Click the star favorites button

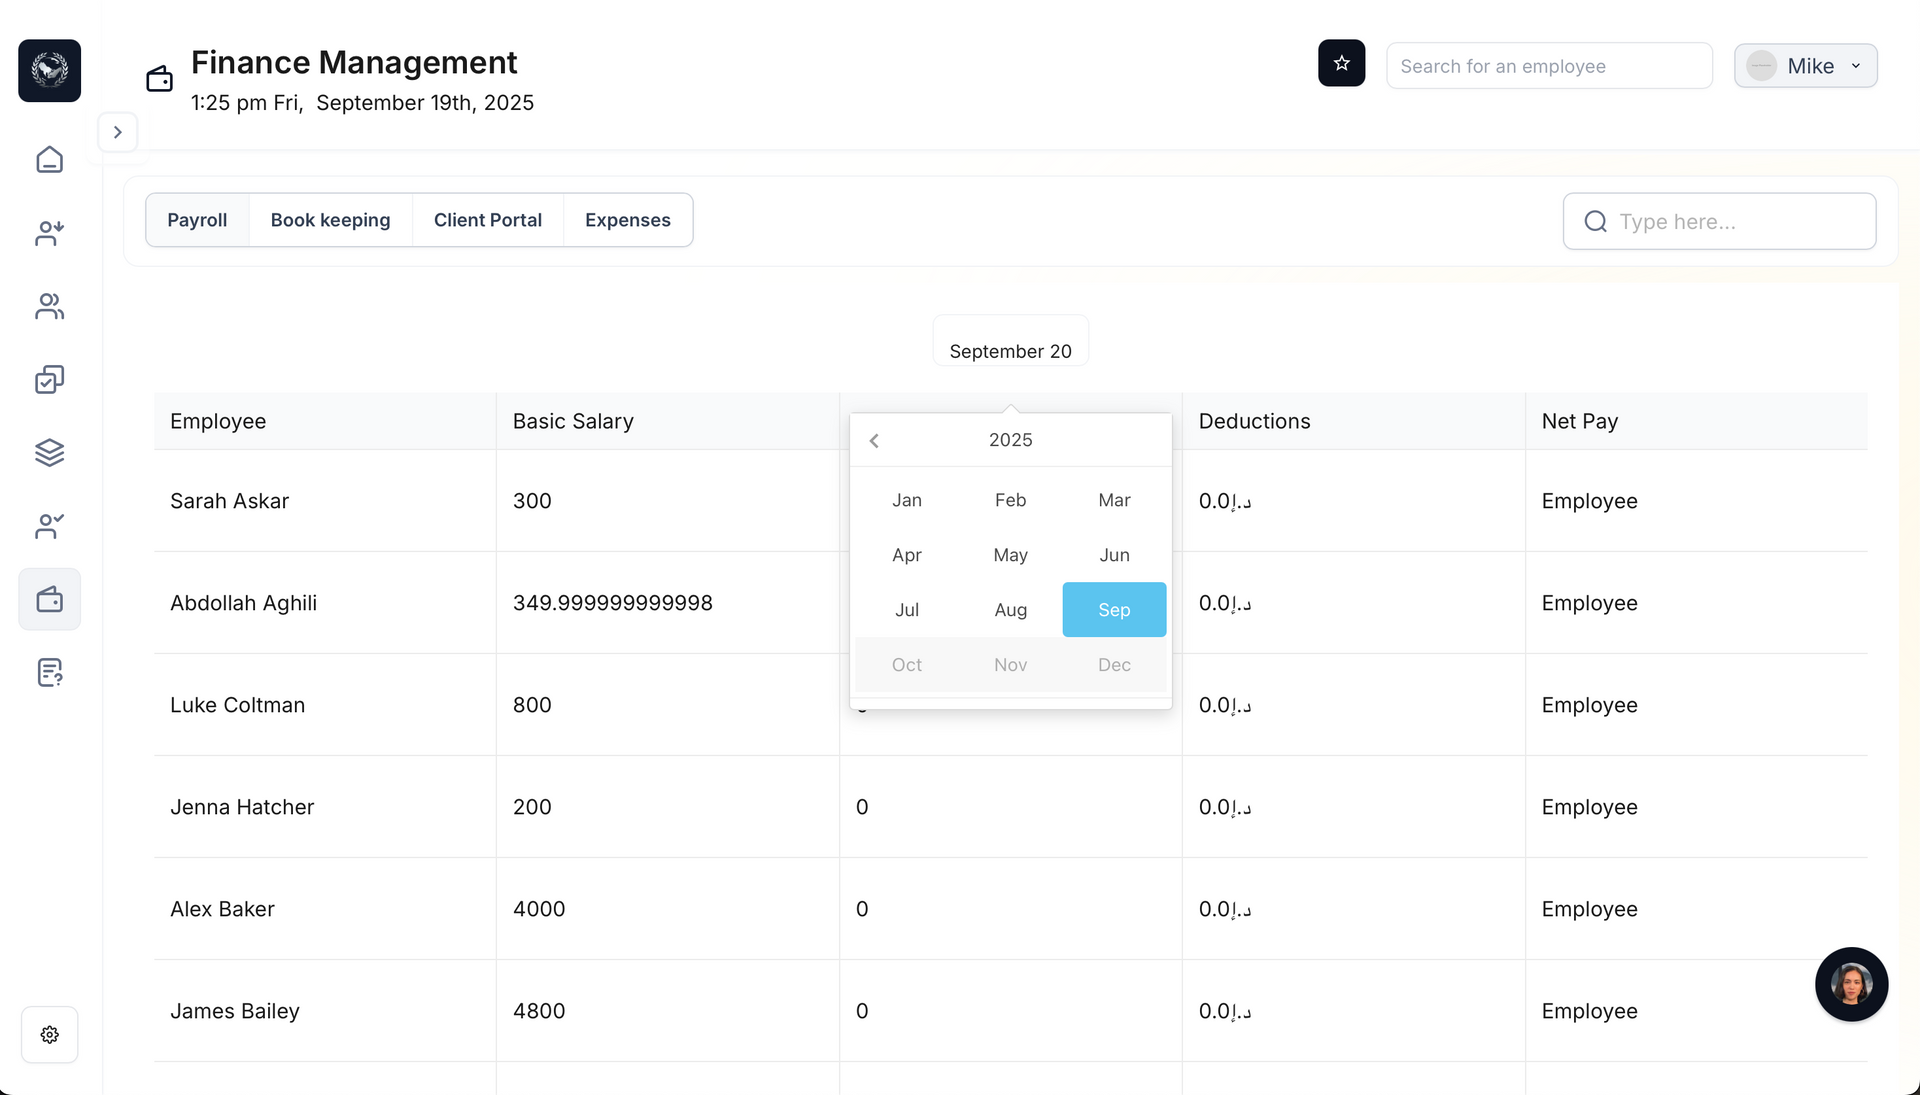tap(1341, 63)
